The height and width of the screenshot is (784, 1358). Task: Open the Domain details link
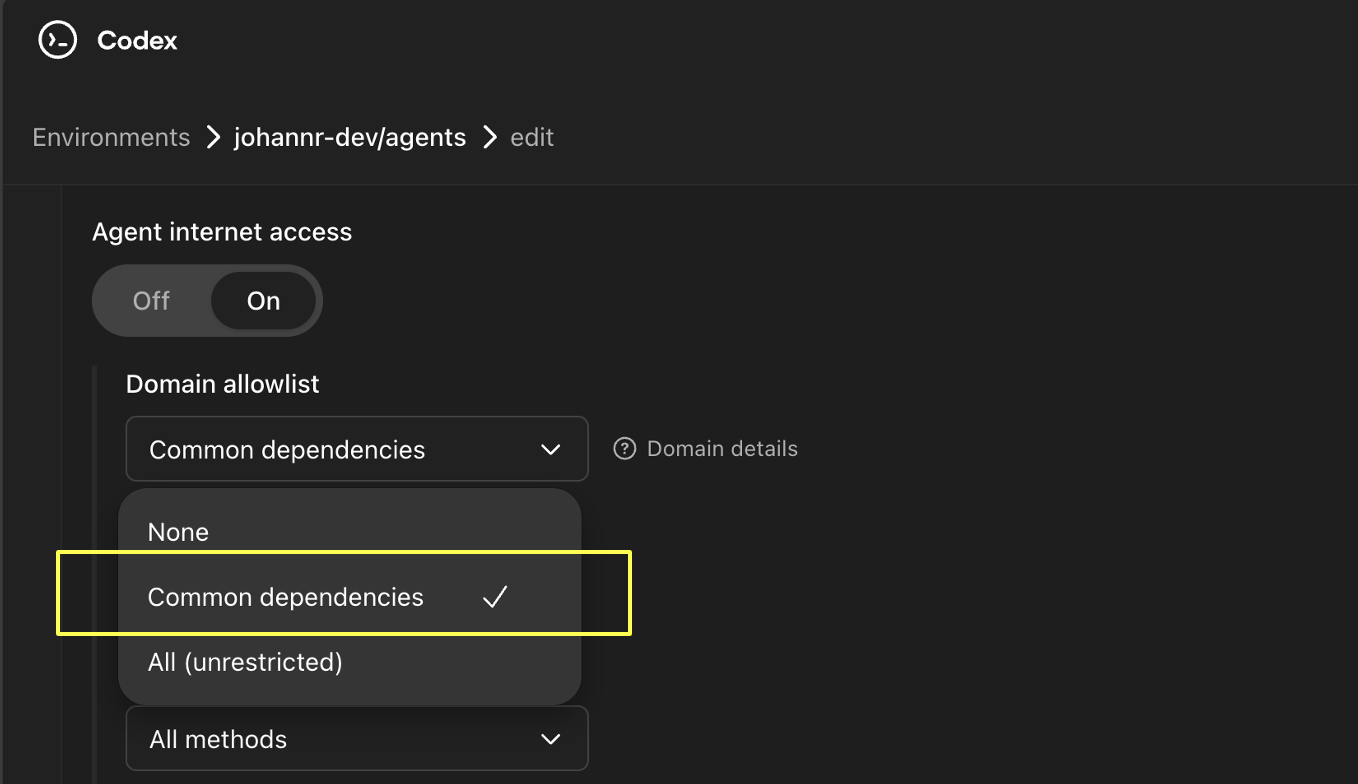[722, 449]
